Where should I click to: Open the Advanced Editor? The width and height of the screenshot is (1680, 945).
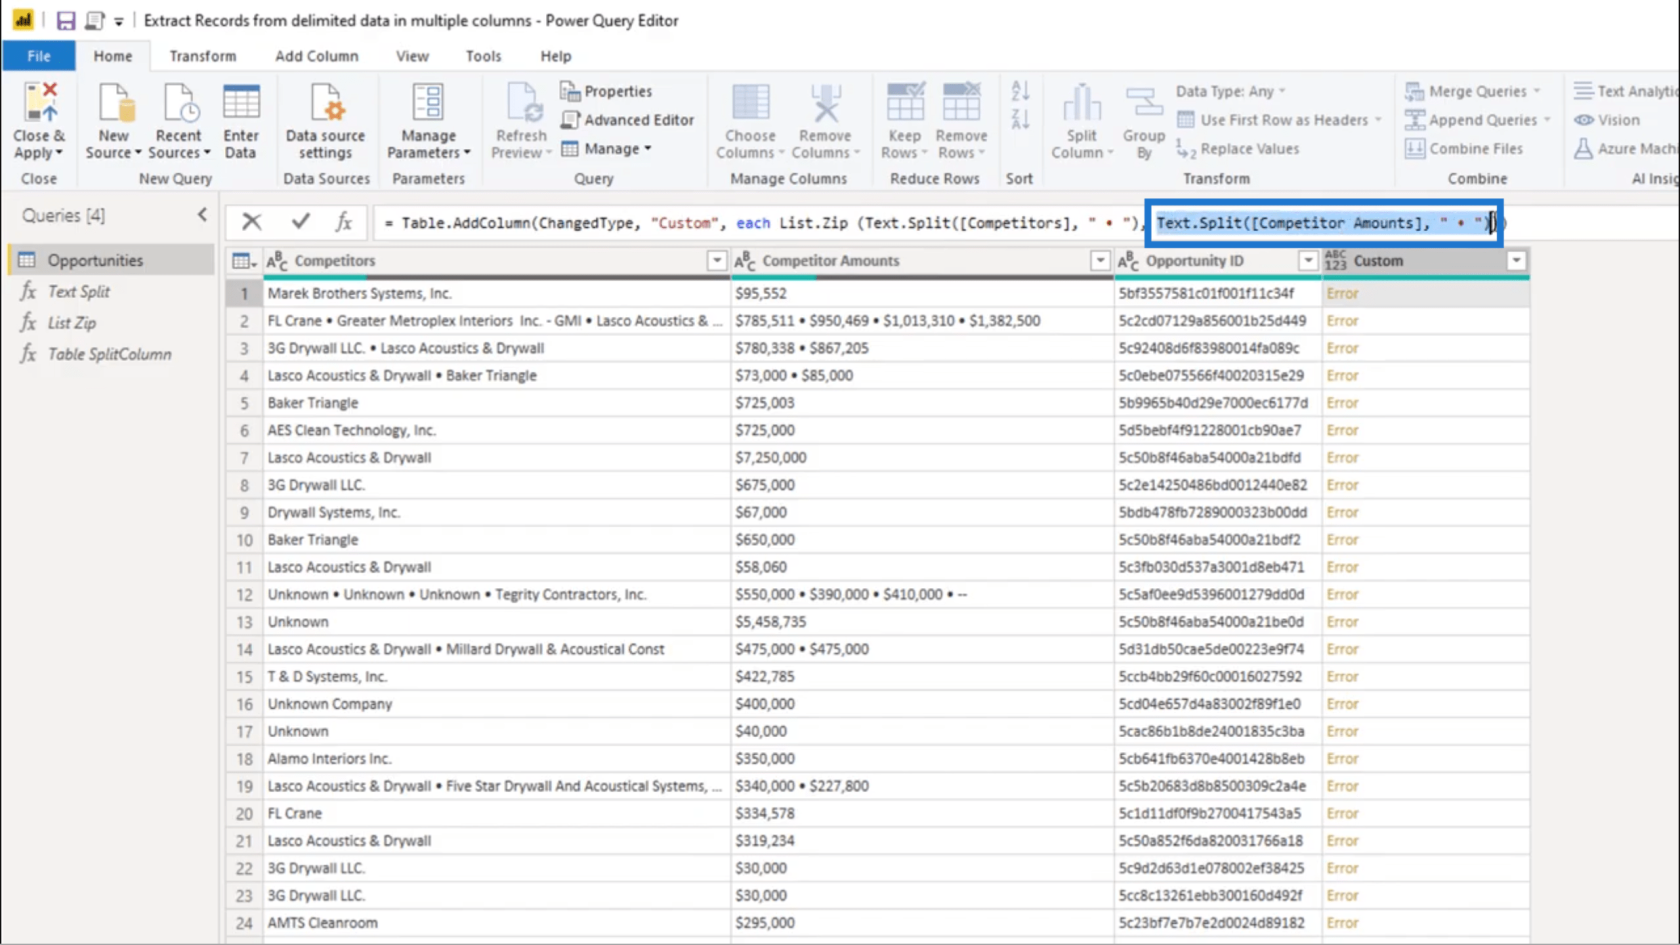(627, 120)
